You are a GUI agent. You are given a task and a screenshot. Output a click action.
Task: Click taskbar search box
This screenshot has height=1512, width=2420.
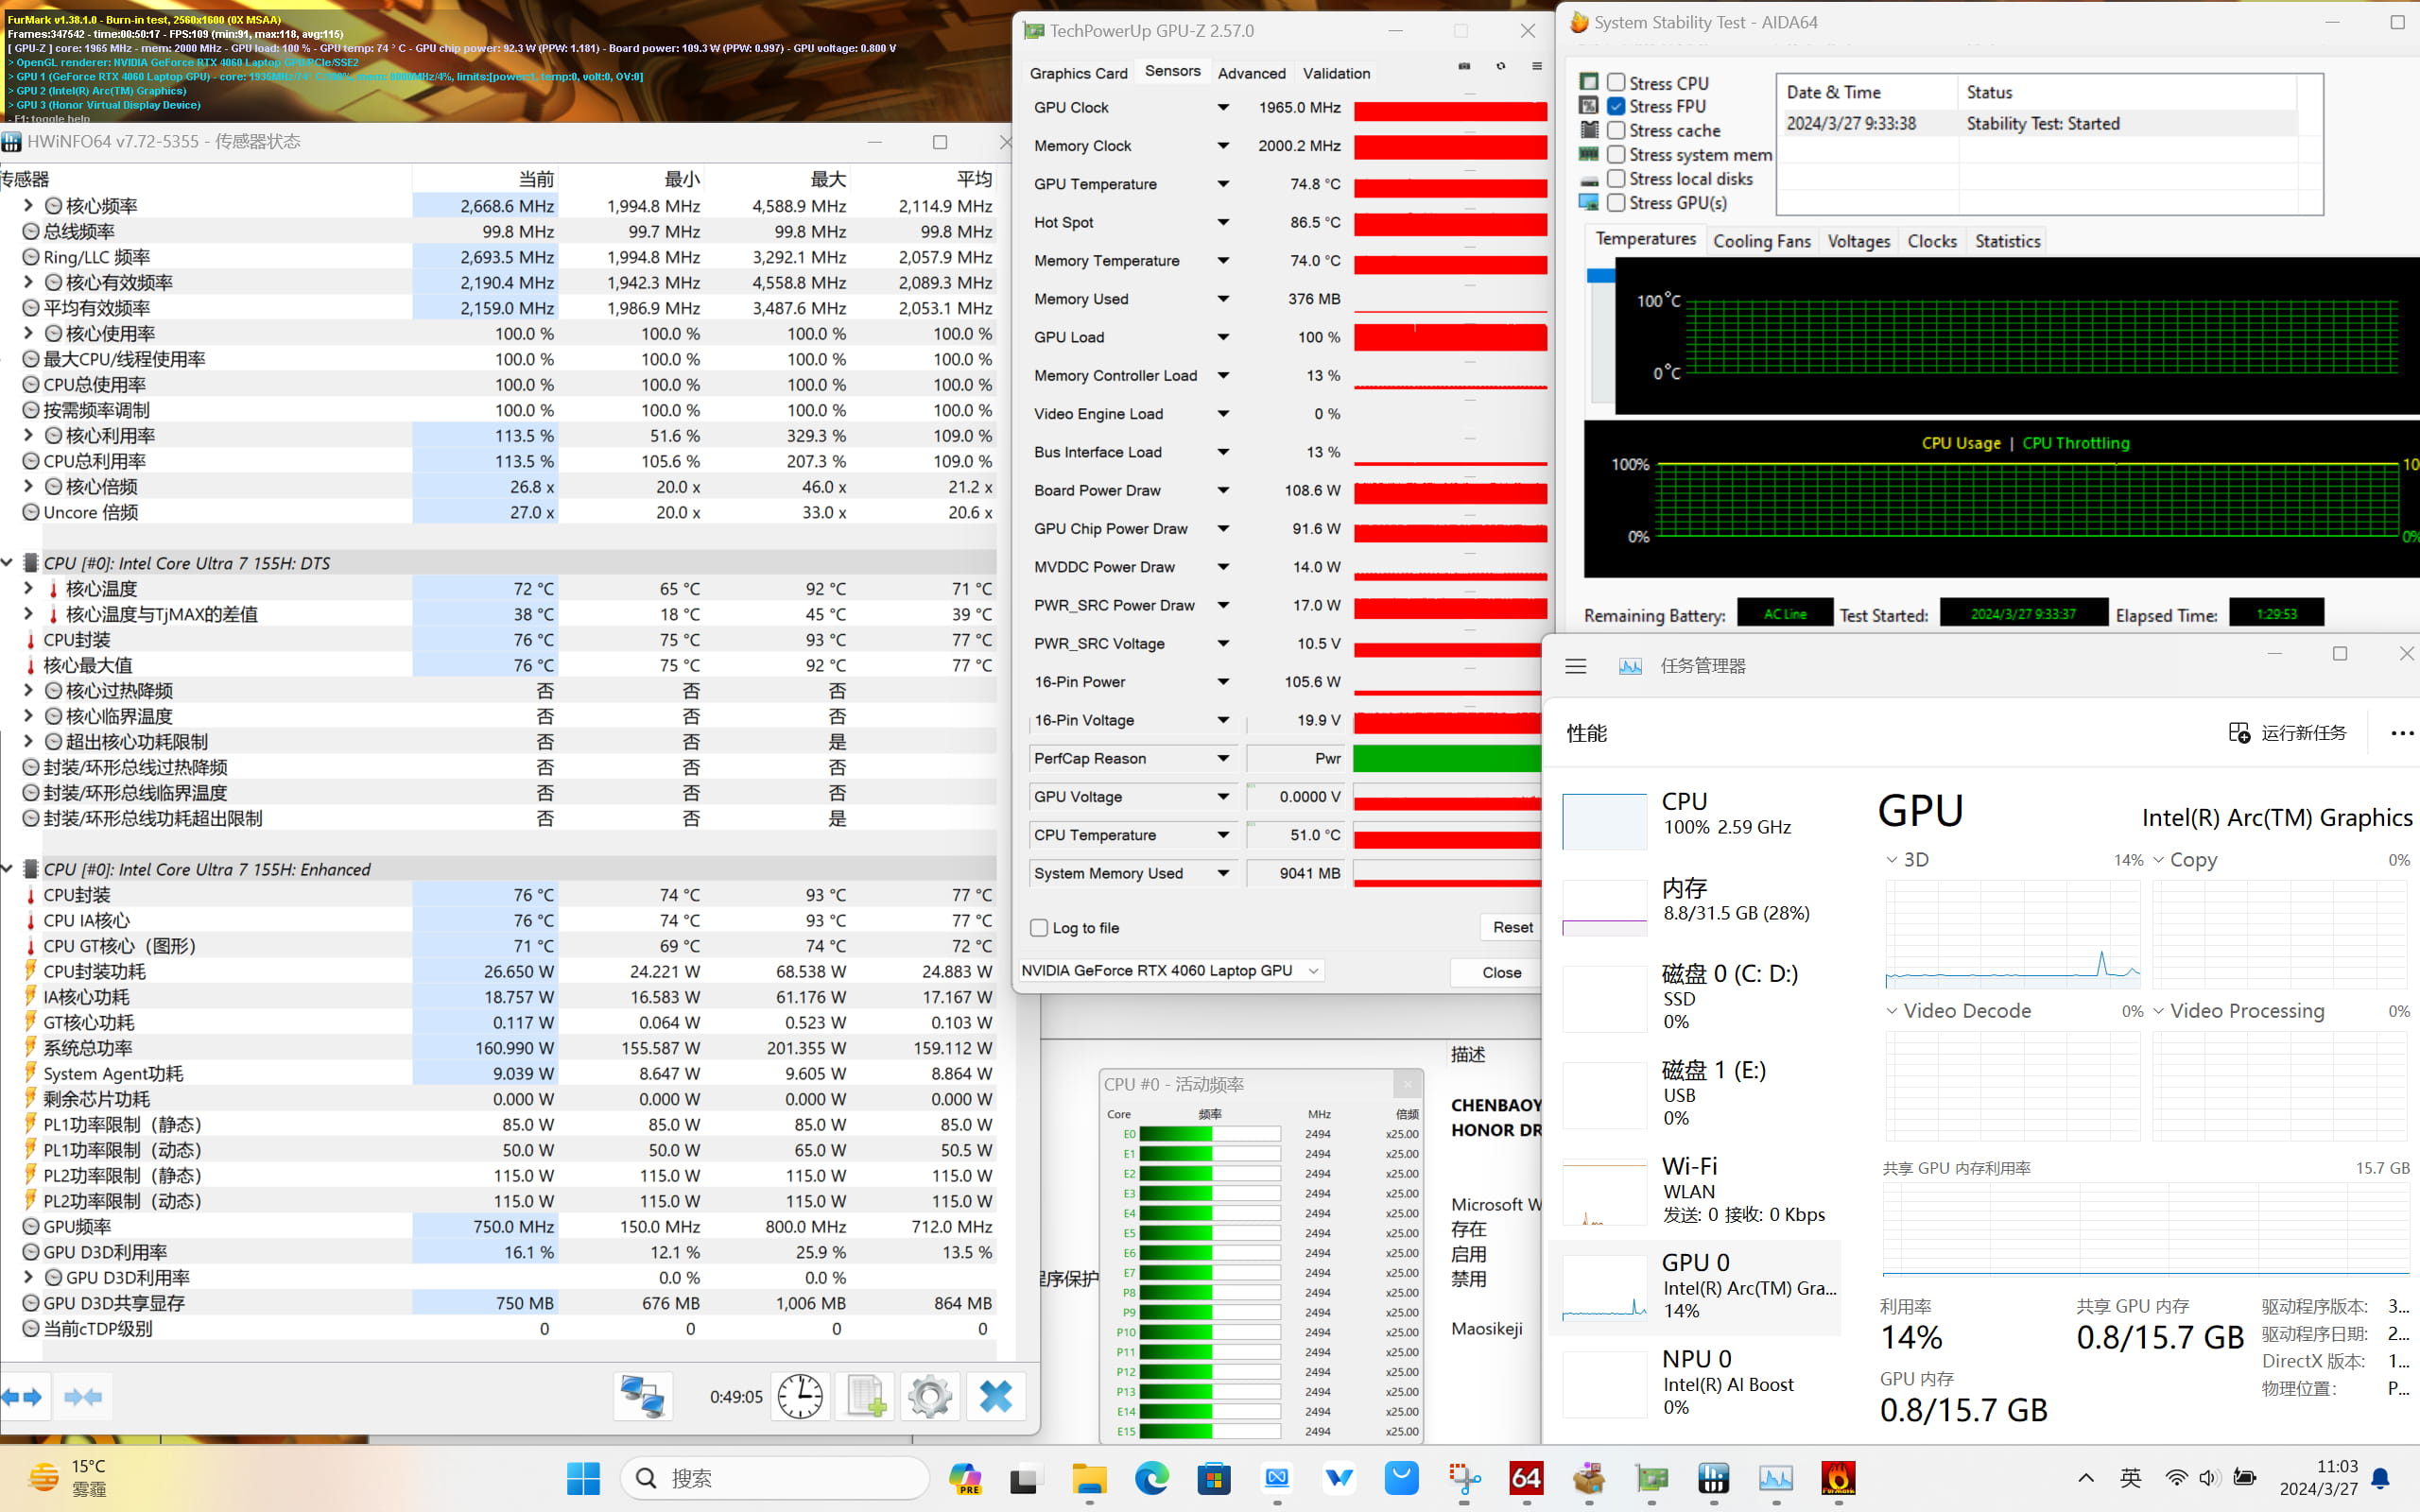coord(775,1478)
